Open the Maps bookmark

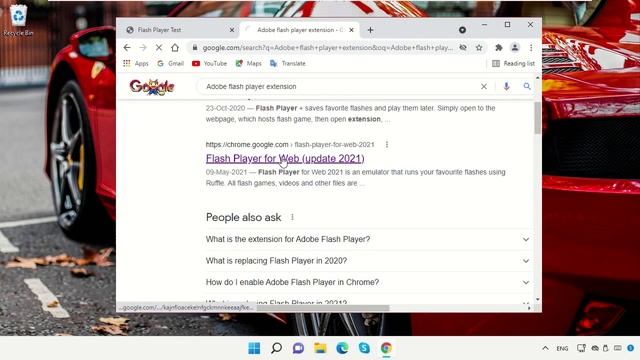pos(248,63)
